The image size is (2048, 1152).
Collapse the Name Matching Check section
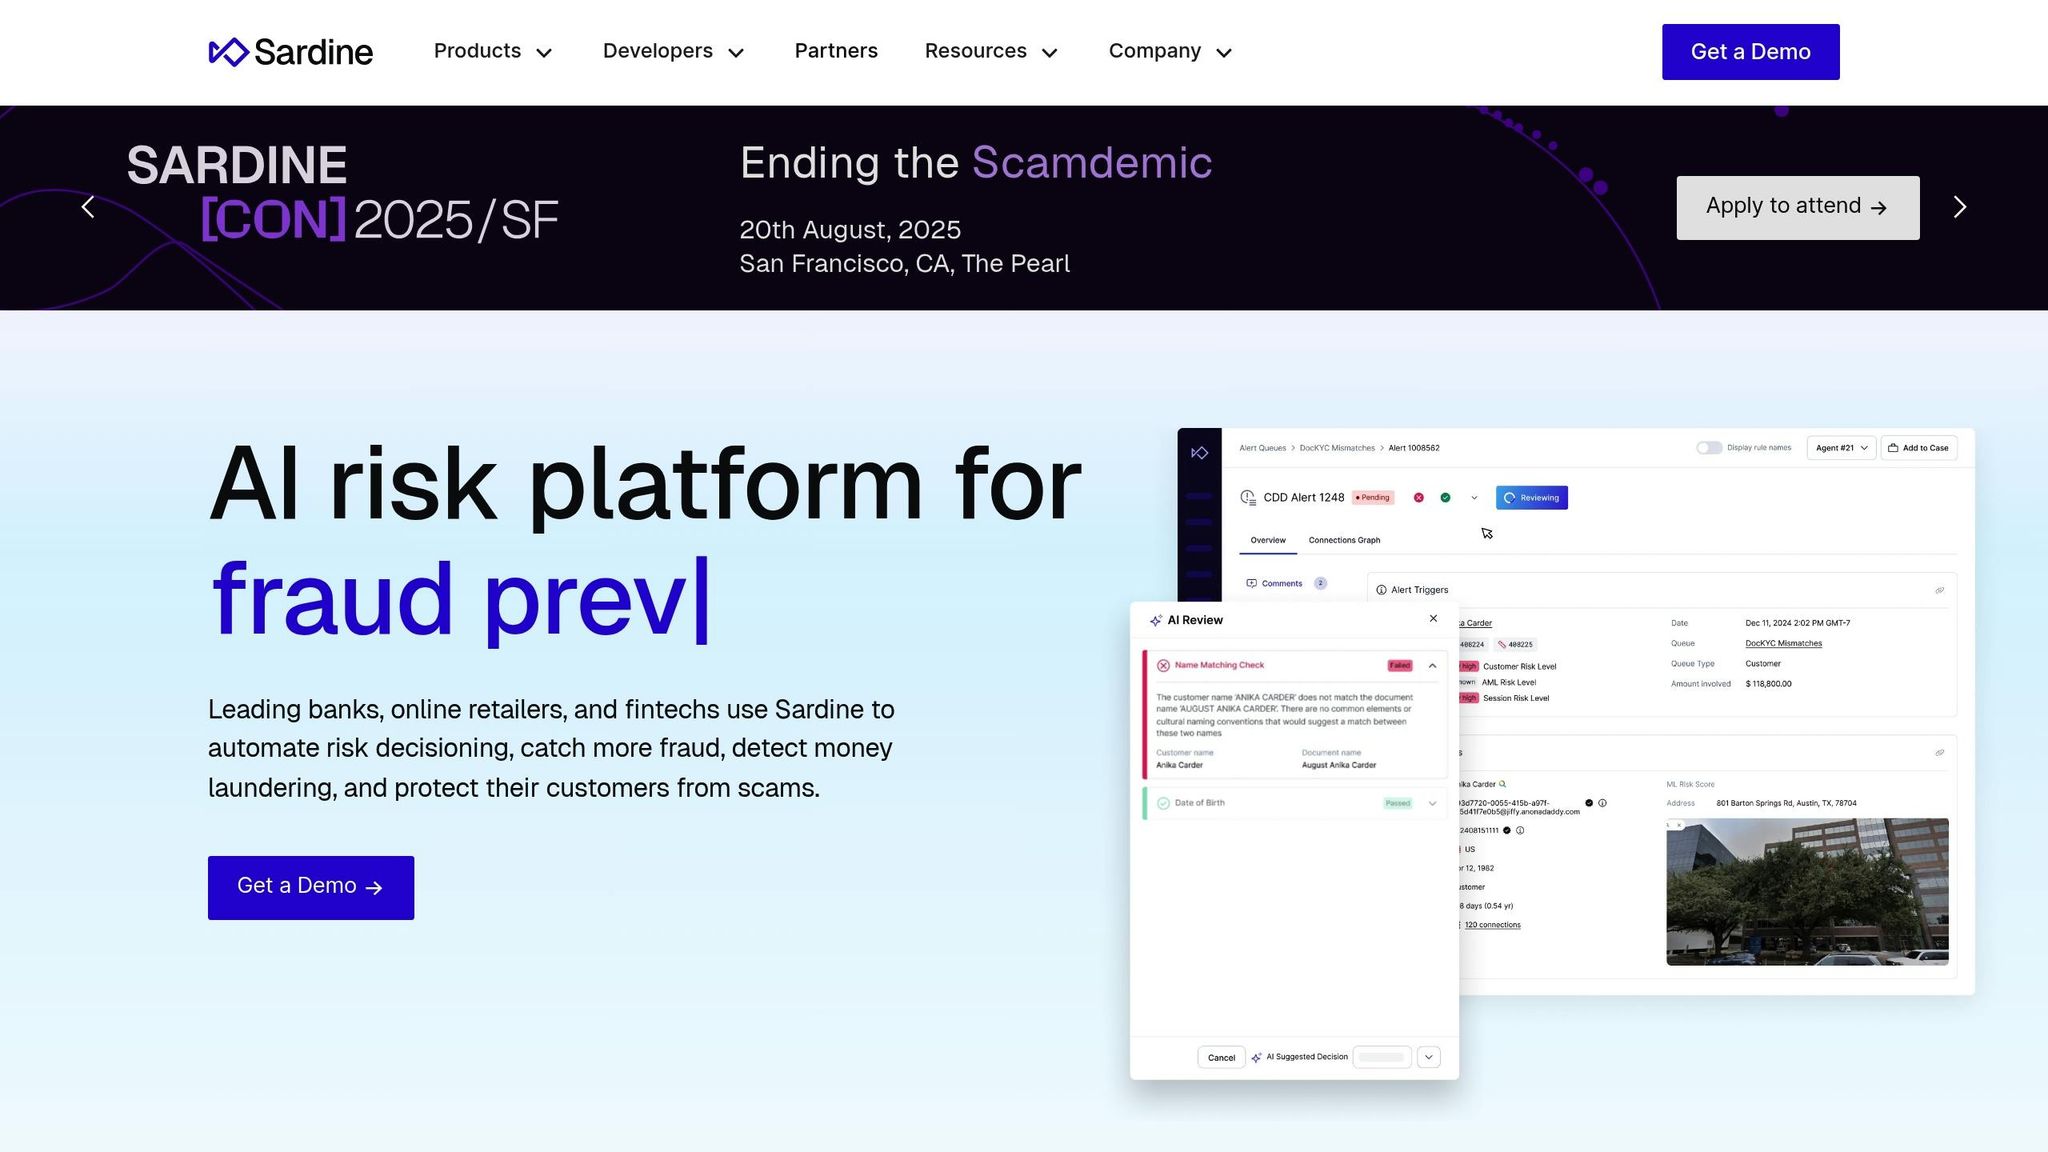(x=1432, y=666)
